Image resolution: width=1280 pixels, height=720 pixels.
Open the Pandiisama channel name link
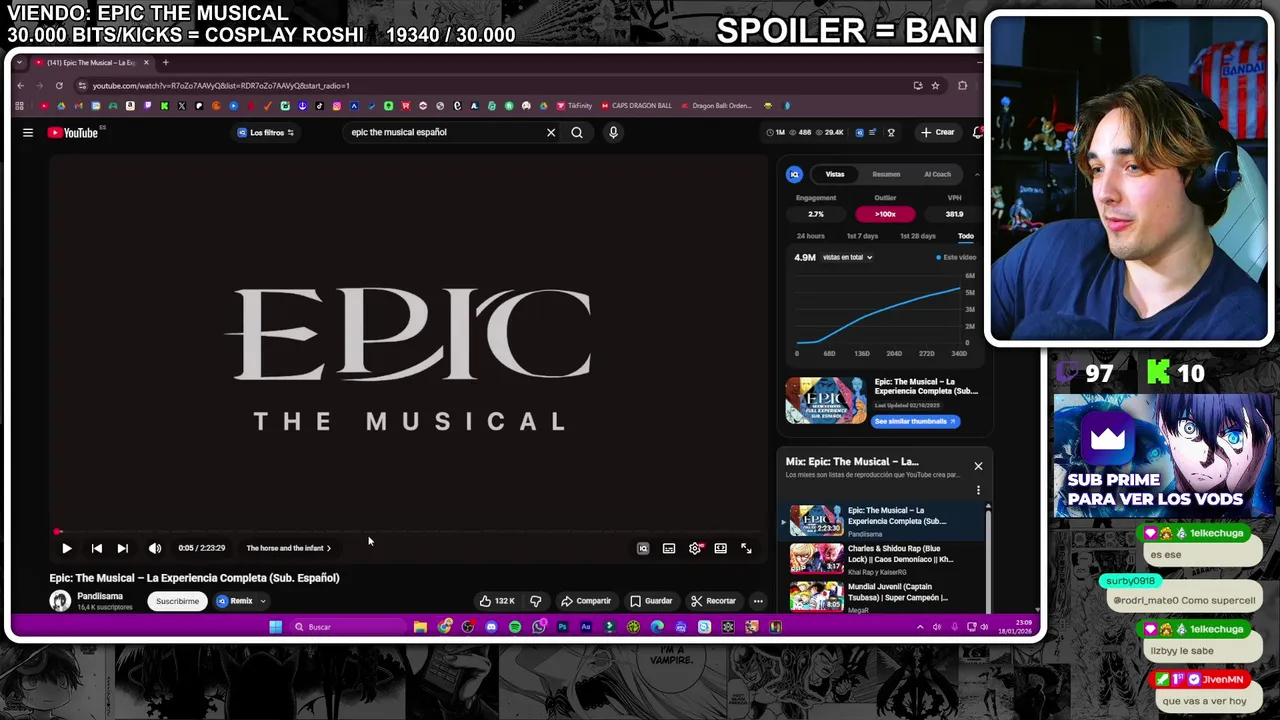click(100, 596)
